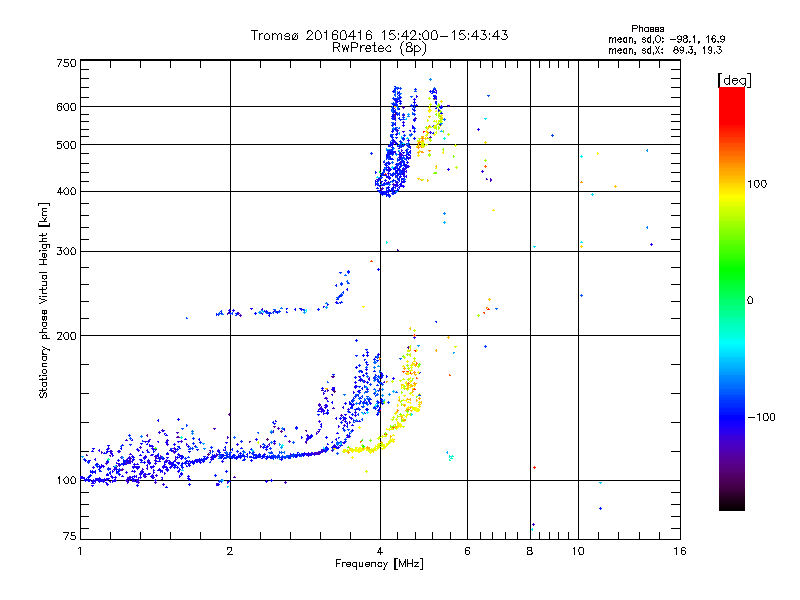This screenshot has width=800, height=600.
Task: Click the y-axis '100' tick label
Action: click(x=66, y=481)
